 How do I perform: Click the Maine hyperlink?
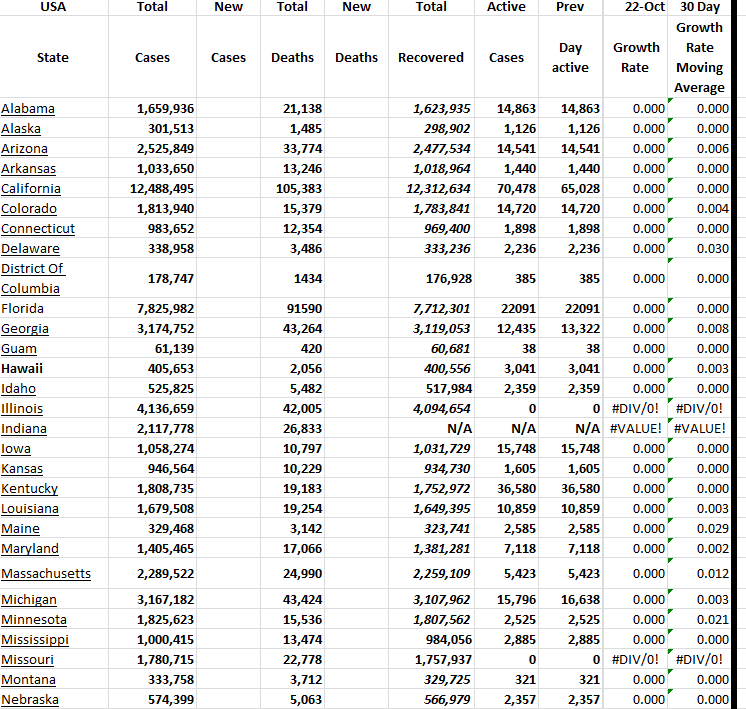(20, 529)
